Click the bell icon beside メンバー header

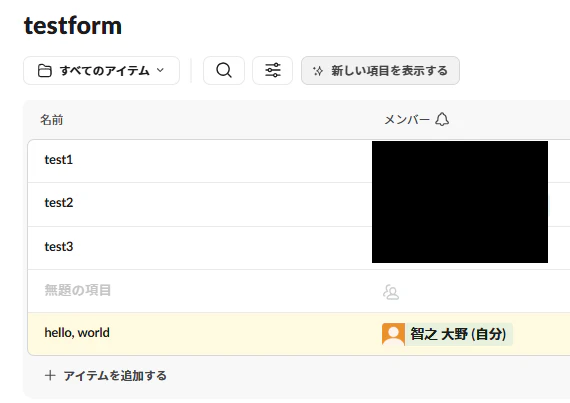442,119
